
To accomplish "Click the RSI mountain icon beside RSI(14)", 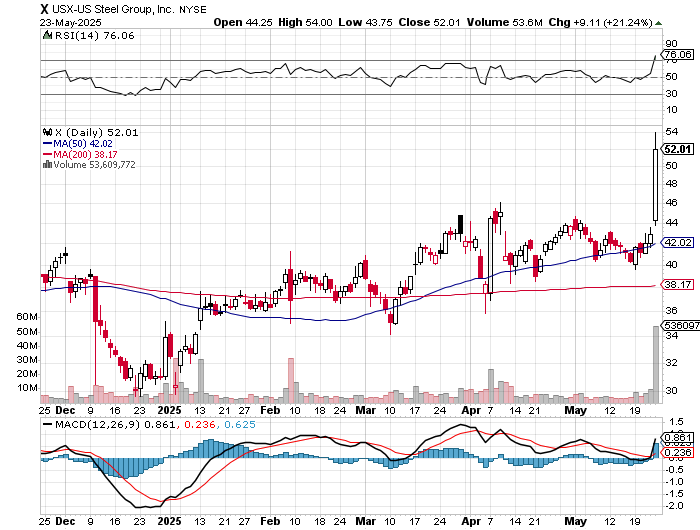I will click(x=46, y=35).
